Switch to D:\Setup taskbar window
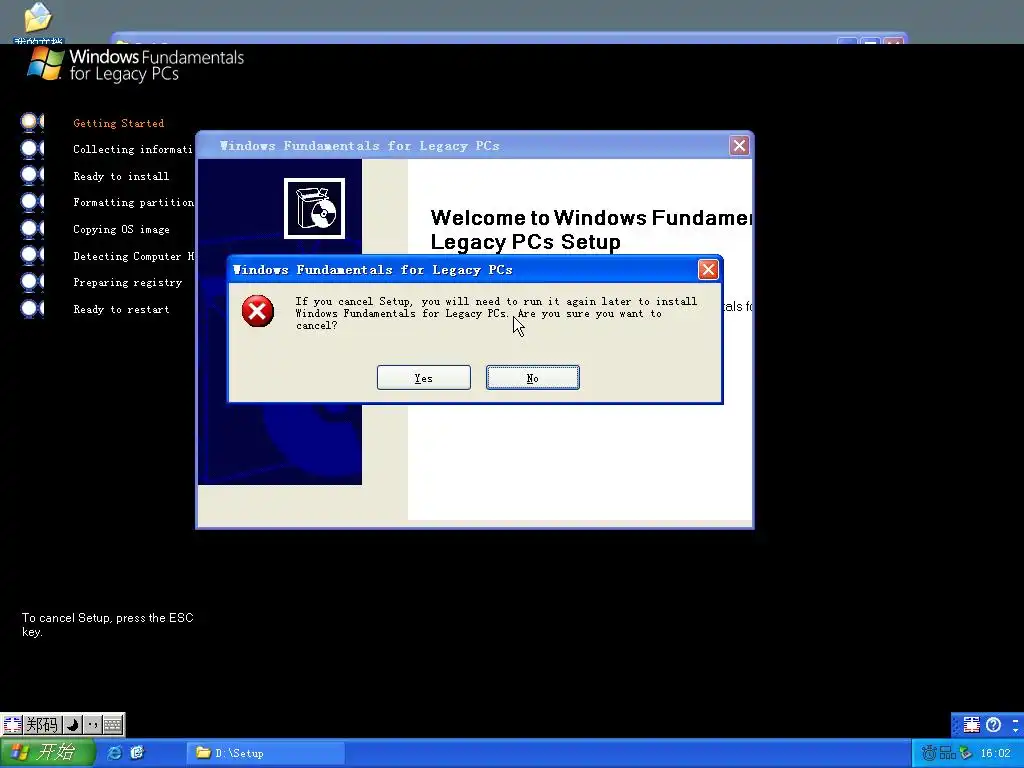The image size is (1024, 768). point(266,753)
